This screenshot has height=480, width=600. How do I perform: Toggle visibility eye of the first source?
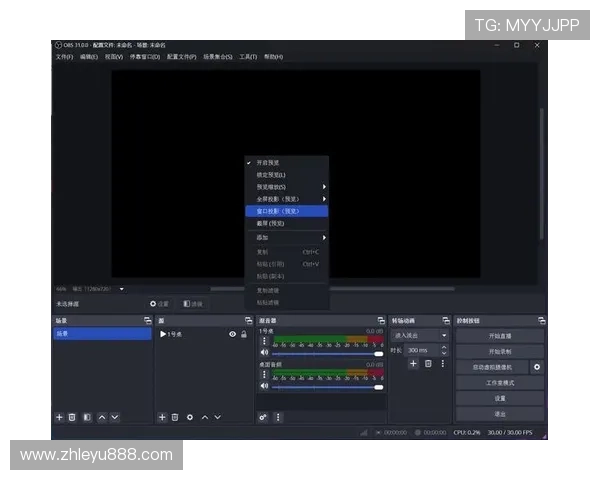232,334
